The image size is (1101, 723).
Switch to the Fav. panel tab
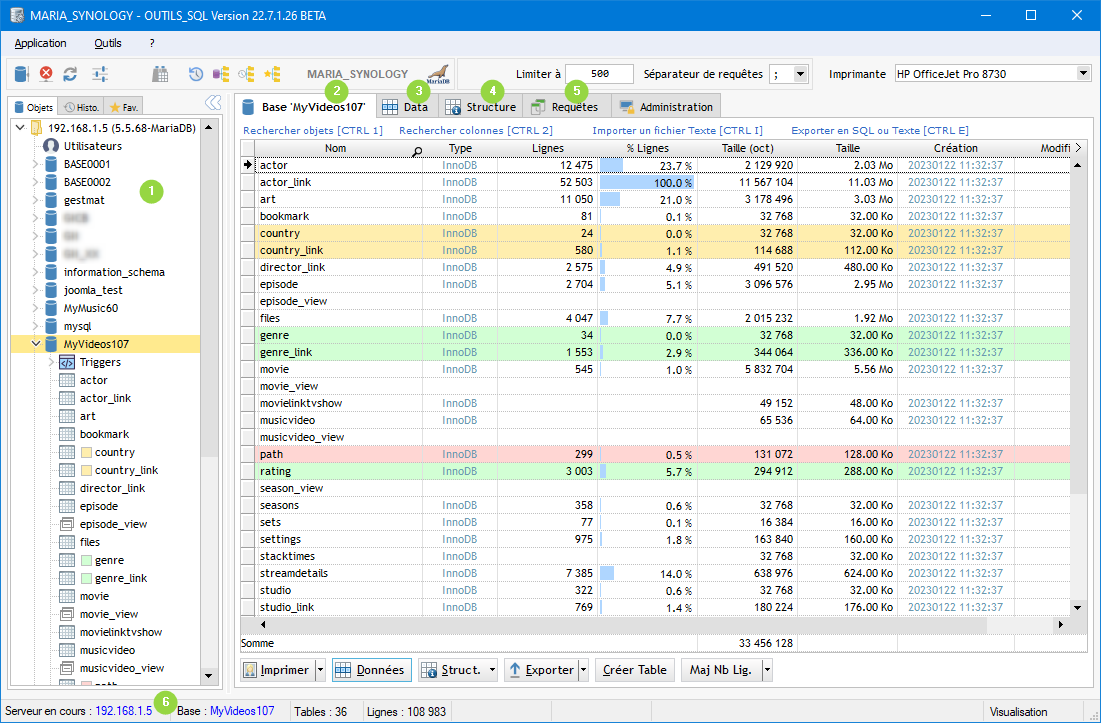pyautogui.click(x=124, y=107)
